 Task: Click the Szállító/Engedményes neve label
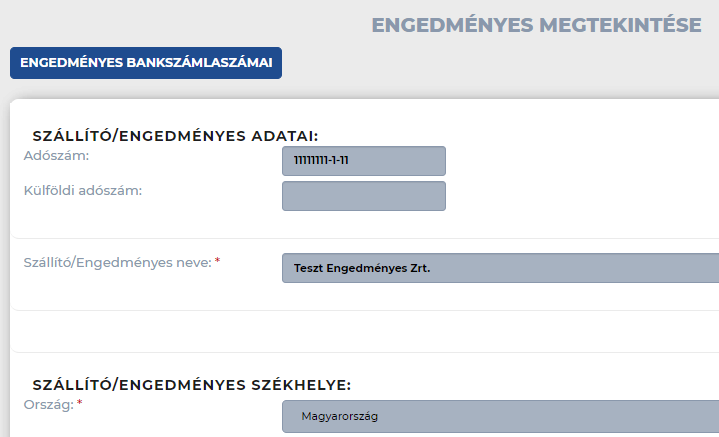pyautogui.click(x=118, y=263)
